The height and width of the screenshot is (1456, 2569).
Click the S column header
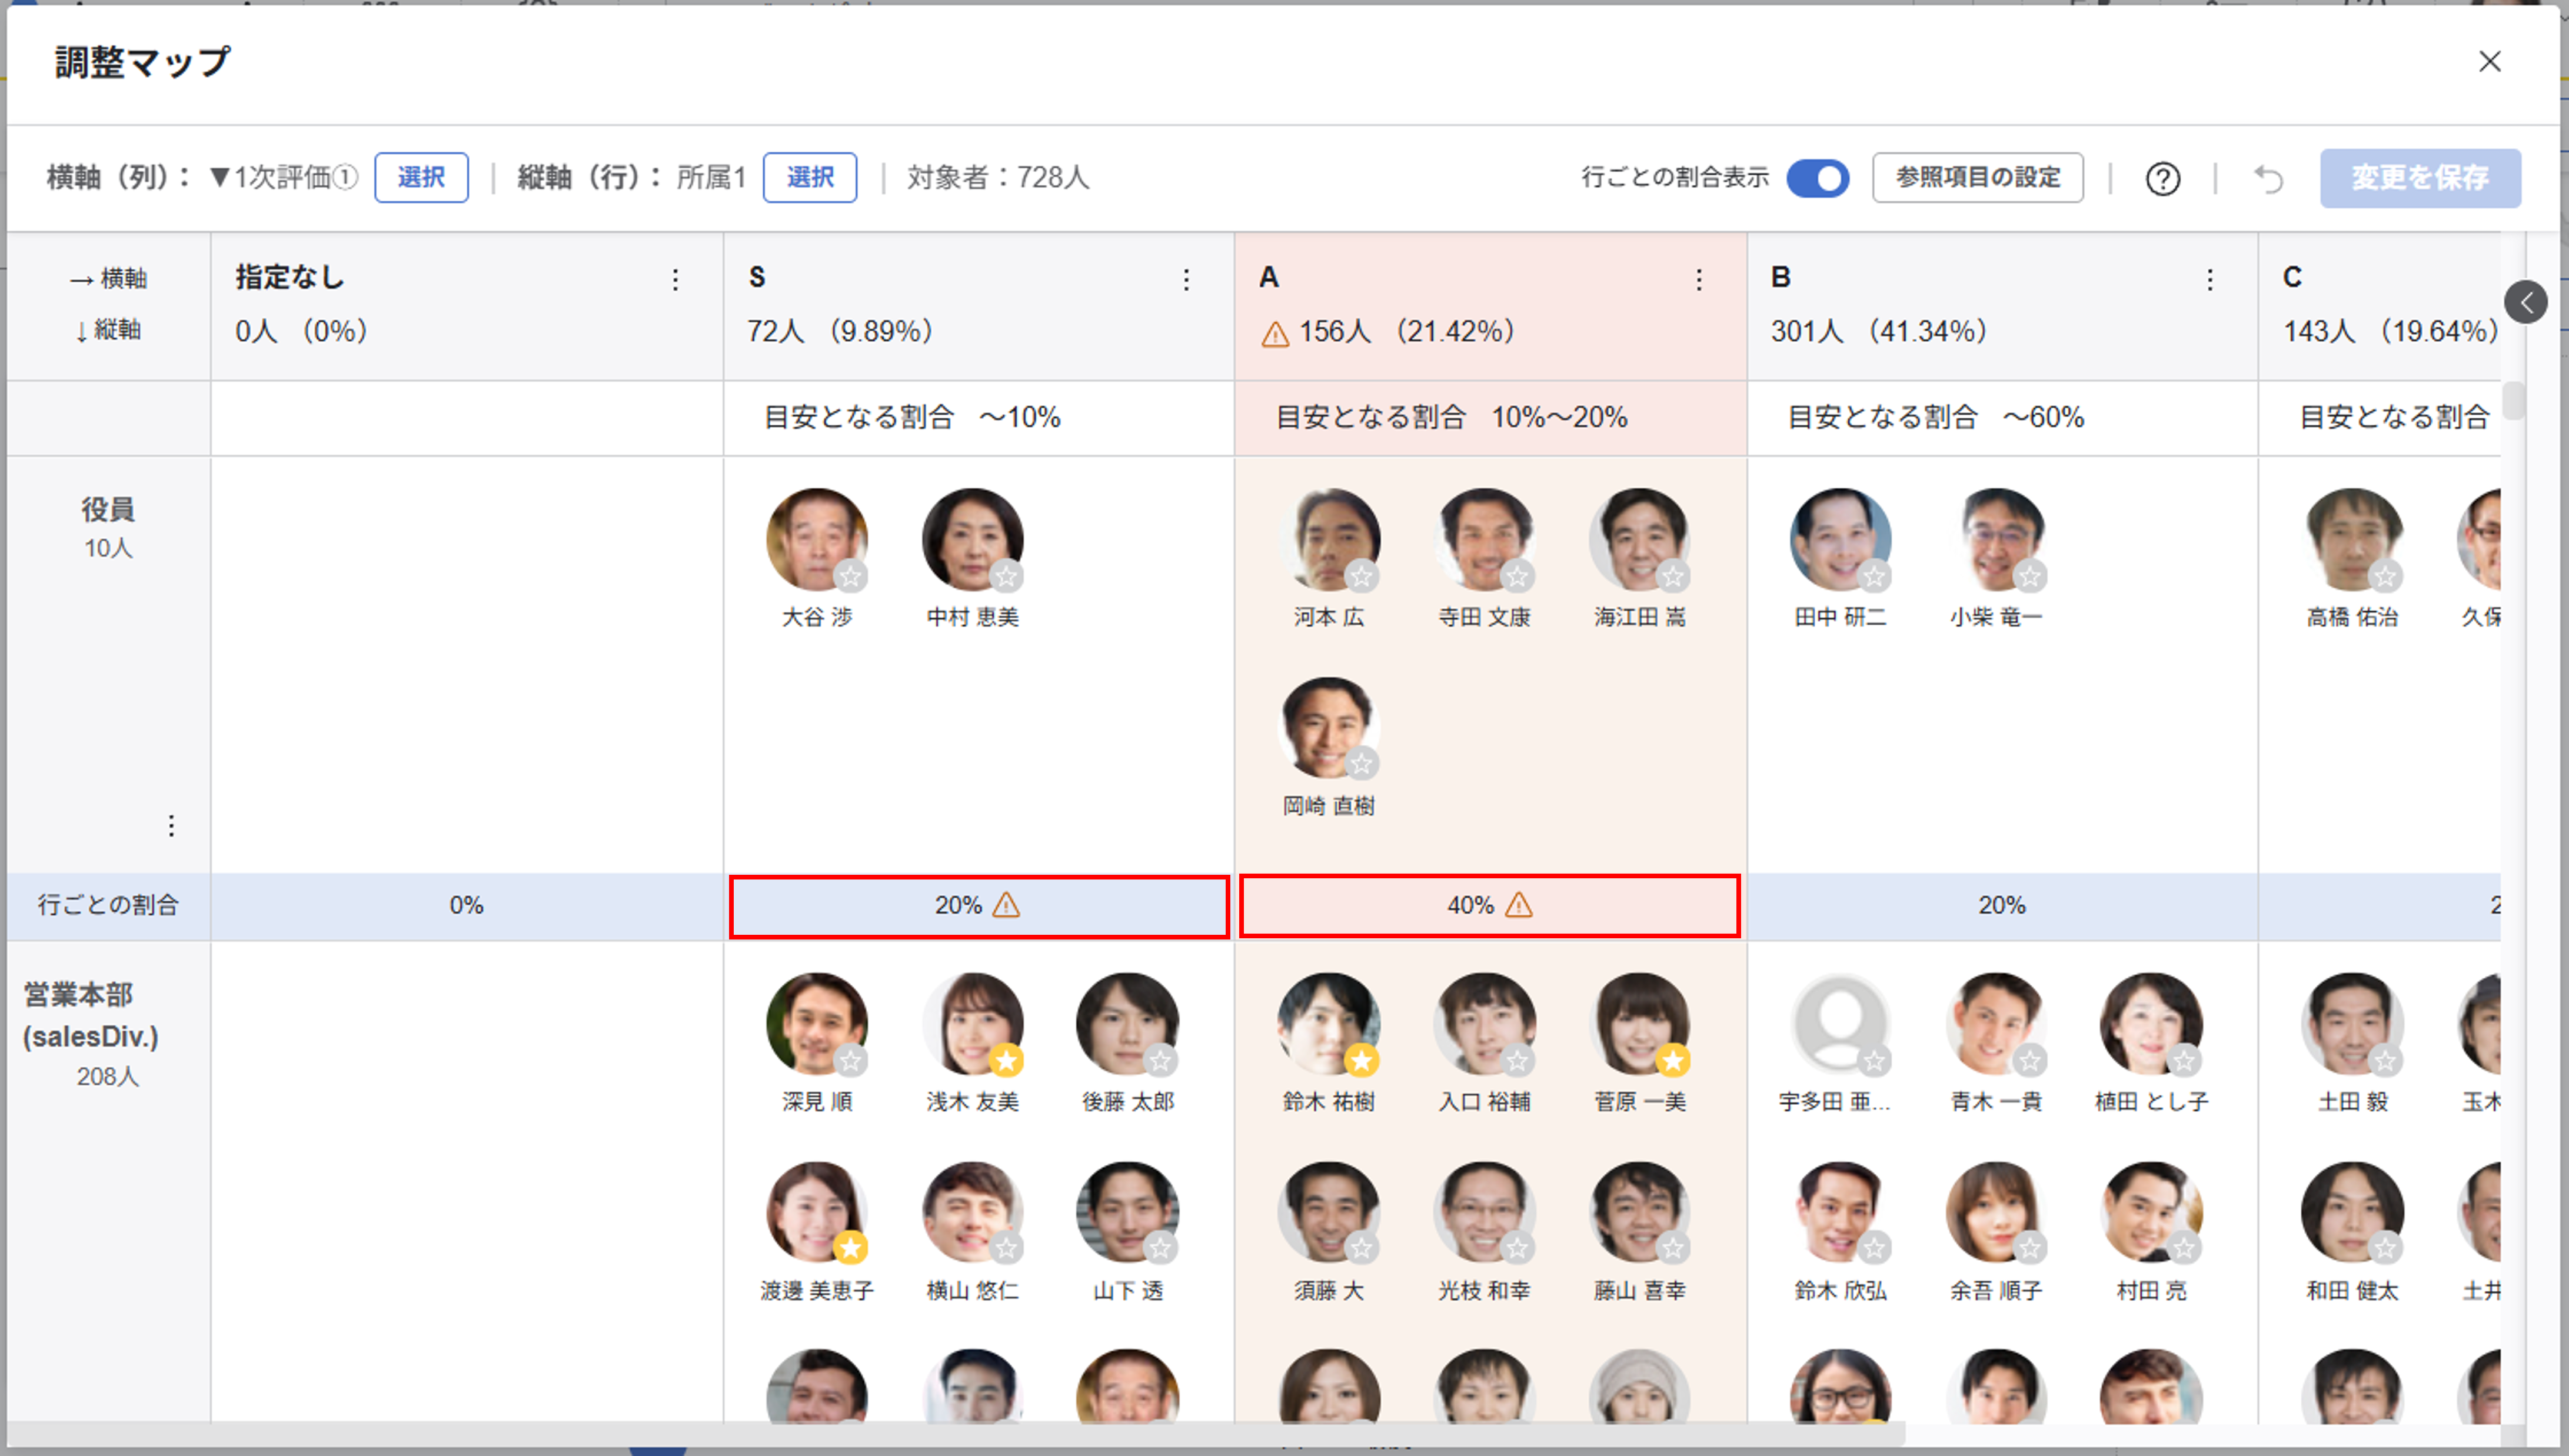[x=757, y=278]
